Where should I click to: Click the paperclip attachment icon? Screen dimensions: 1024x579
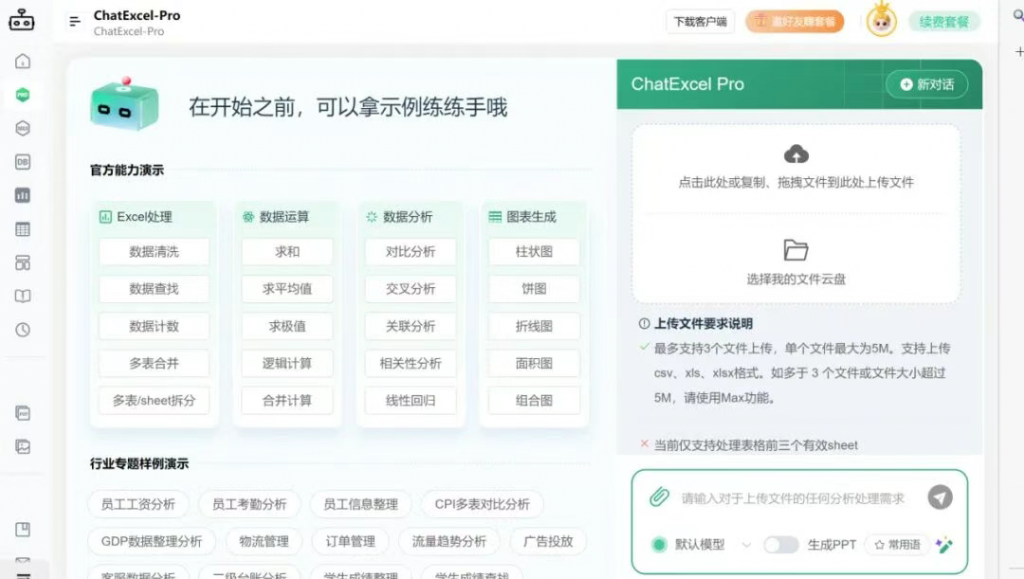click(658, 497)
